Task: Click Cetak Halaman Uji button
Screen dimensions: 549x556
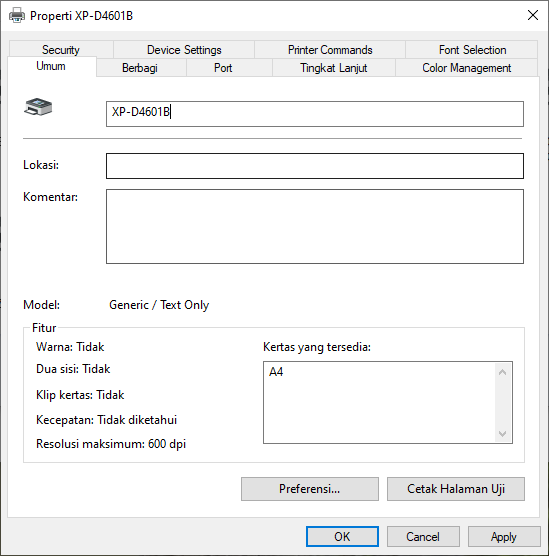Action: [456, 489]
